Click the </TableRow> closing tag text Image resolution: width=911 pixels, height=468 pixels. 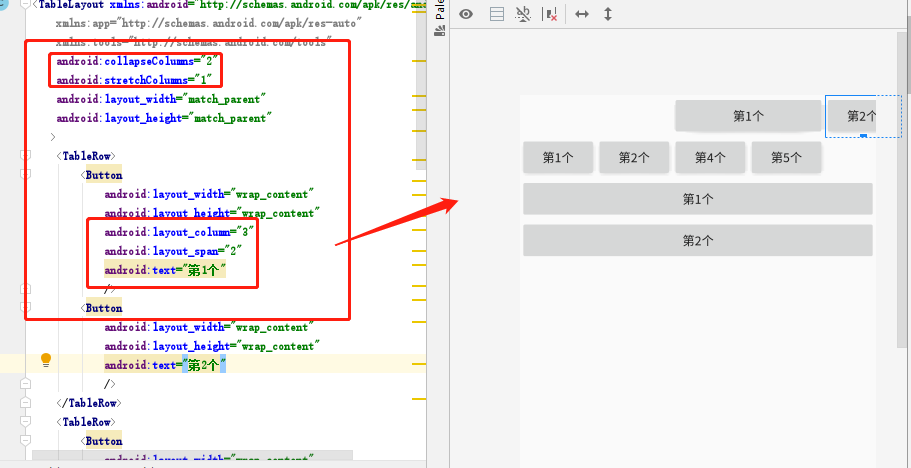pos(89,403)
